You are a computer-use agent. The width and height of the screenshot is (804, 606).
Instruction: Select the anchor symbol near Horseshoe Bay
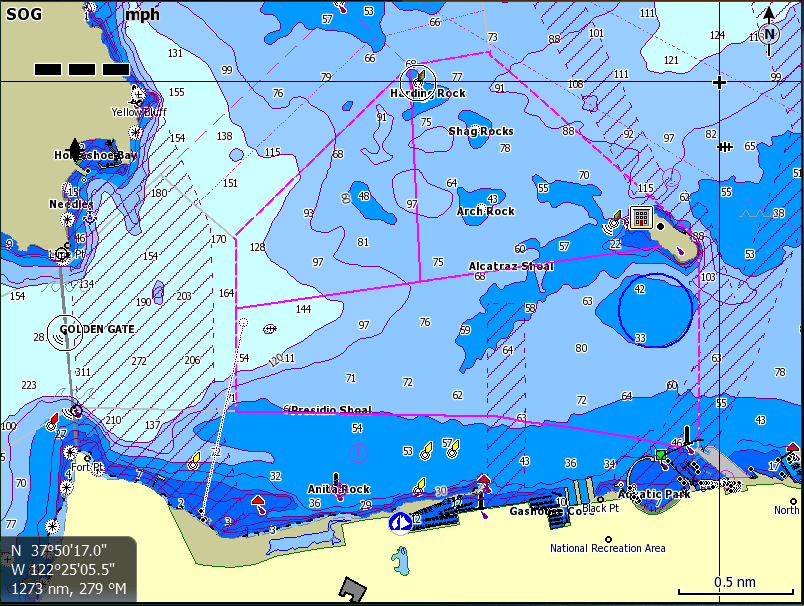75,149
